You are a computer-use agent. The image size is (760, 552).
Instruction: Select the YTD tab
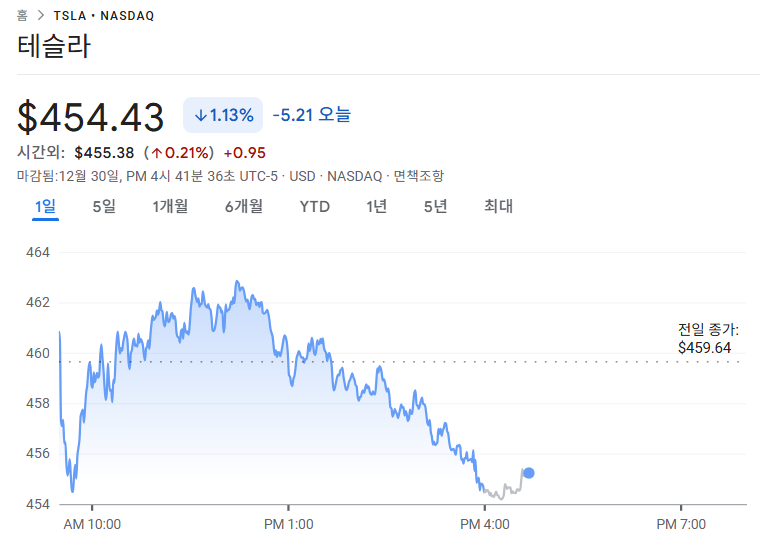click(314, 207)
